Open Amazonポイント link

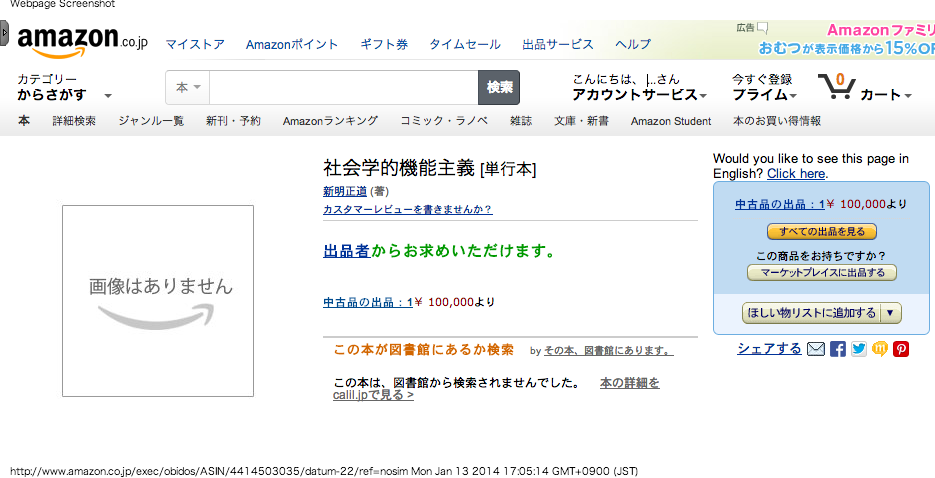tap(292, 44)
